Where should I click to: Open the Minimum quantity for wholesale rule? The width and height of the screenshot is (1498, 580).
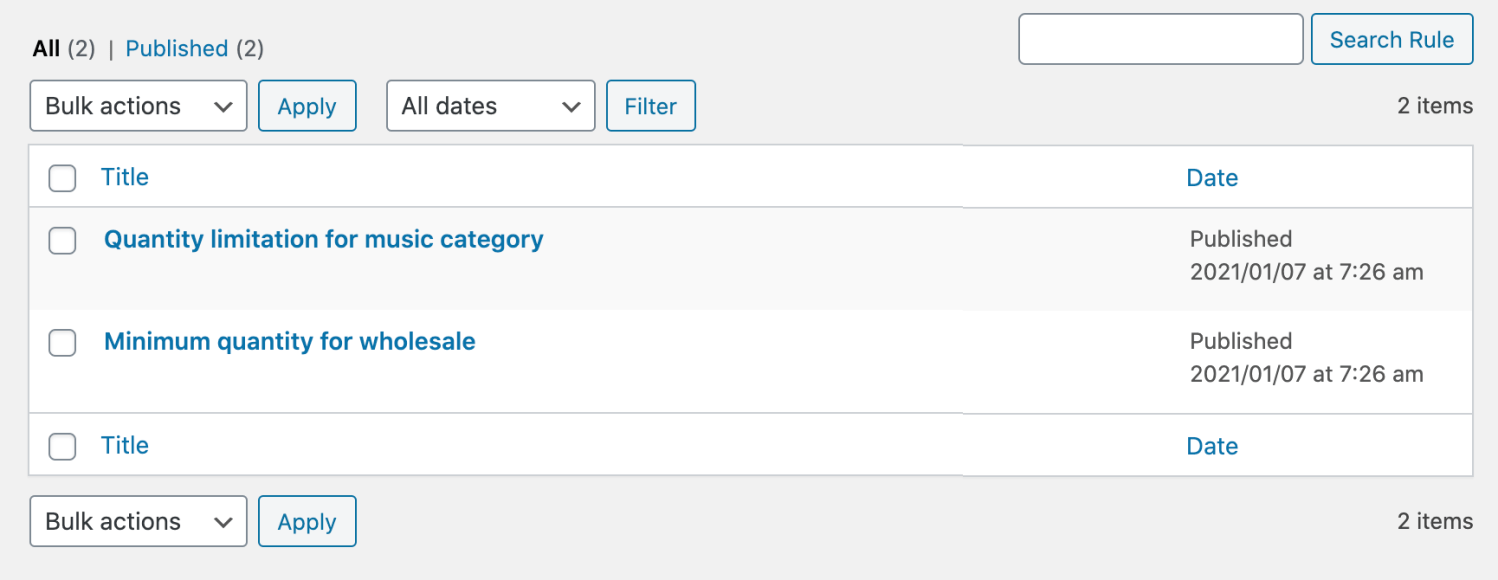289,341
